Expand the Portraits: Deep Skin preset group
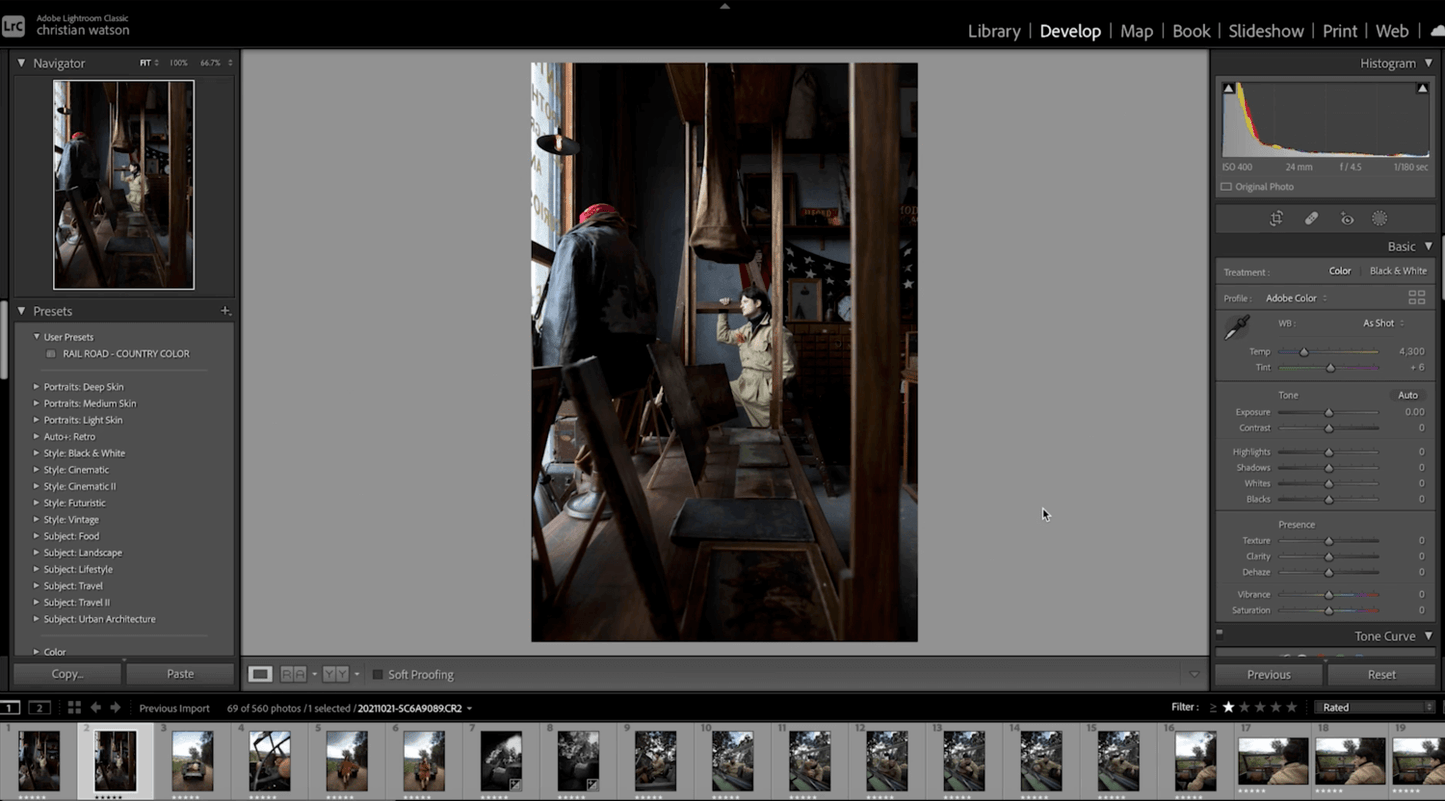The width and height of the screenshot is (1445, 801). (x=37, y=387)
